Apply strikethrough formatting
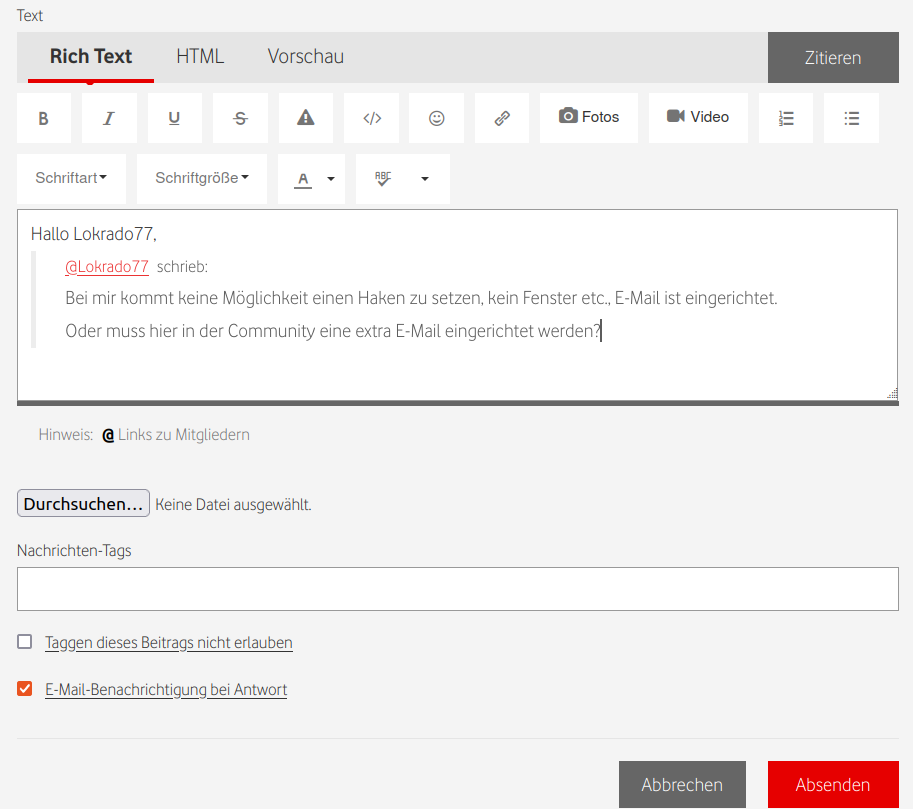Viewport: 913px width, 809px height. [240, 118]
